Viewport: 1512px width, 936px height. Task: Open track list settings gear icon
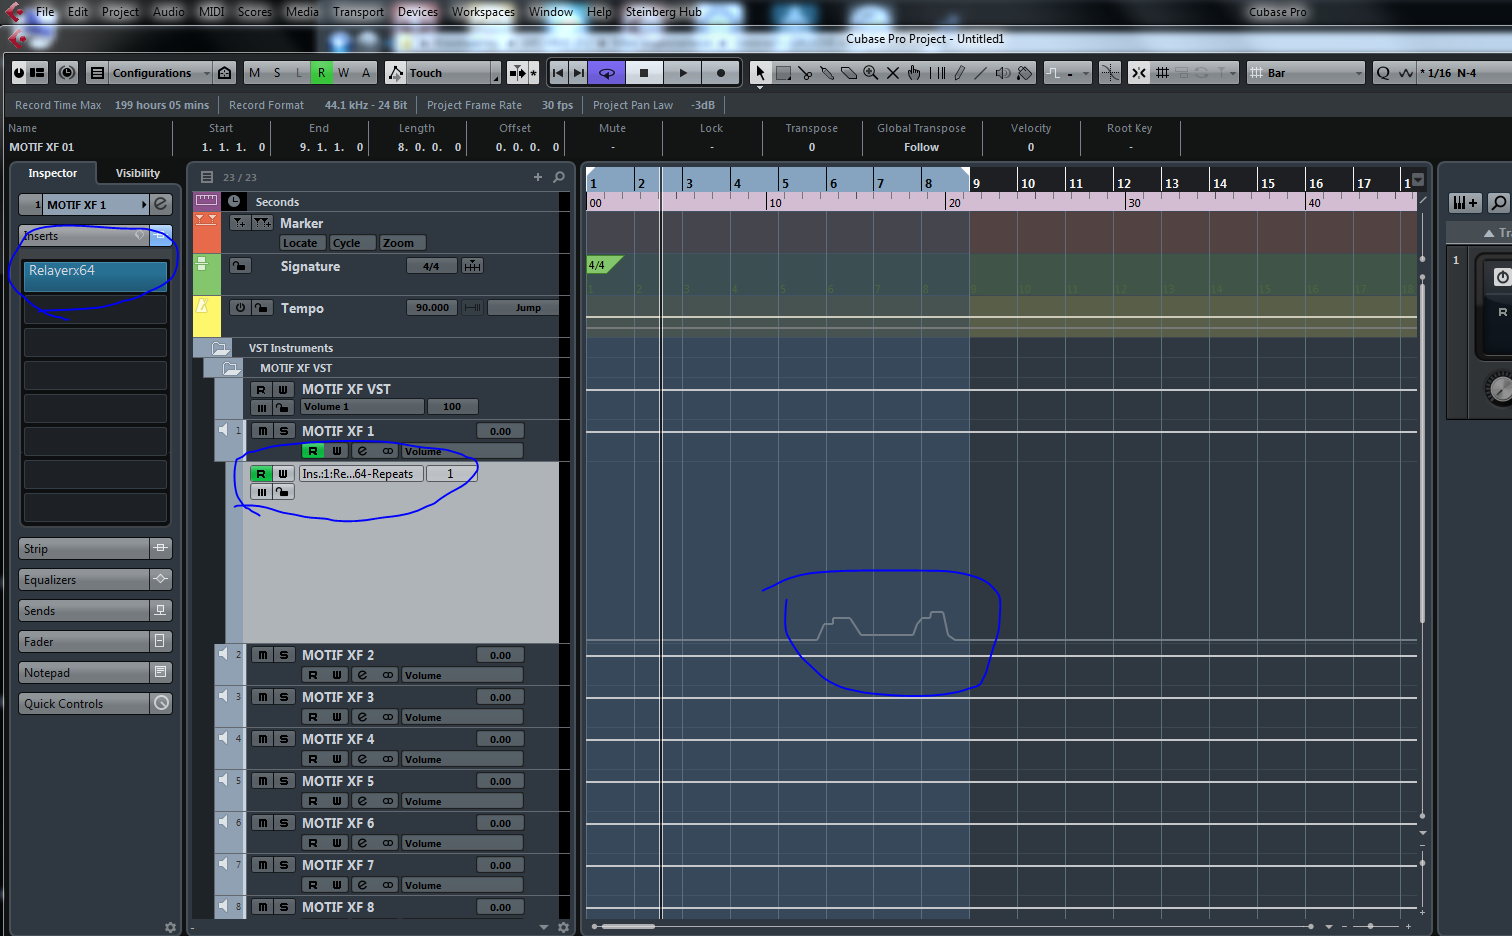tap(563, 927)
